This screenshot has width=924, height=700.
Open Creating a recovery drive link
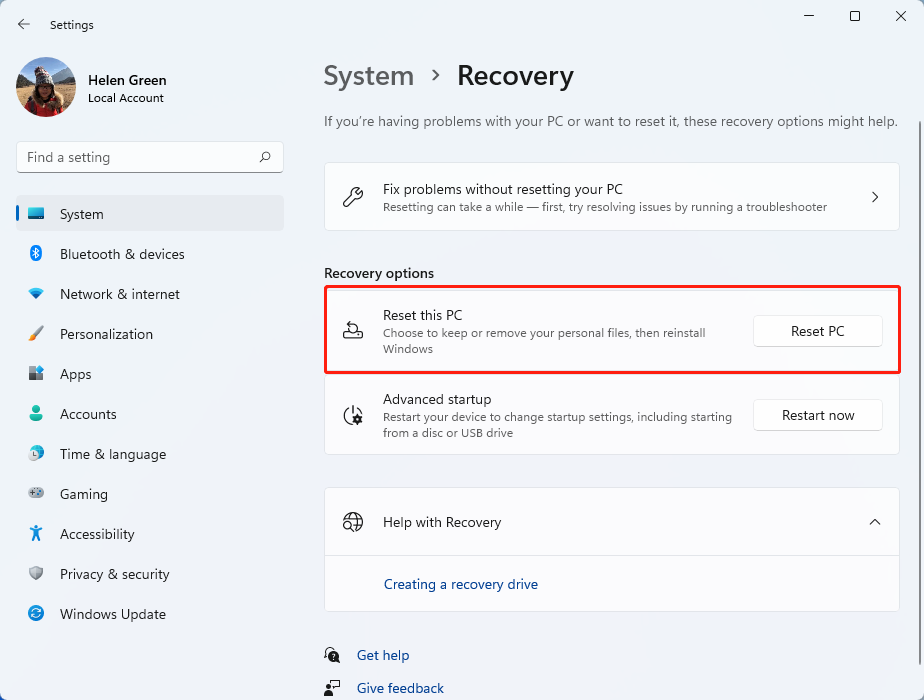[461, 585]
